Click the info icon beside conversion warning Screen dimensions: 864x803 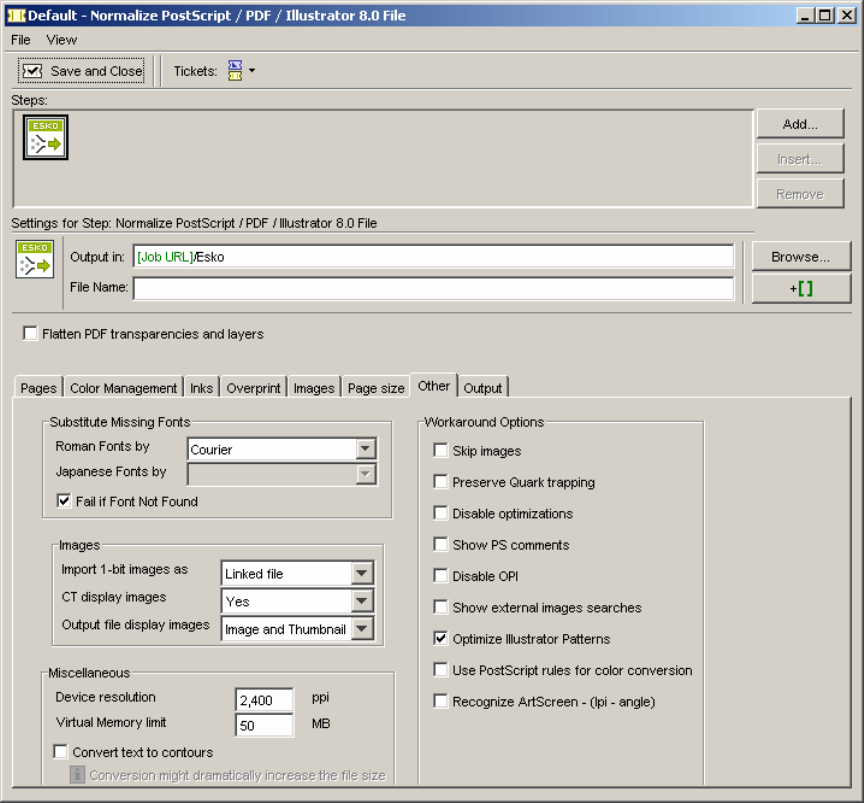77,774
